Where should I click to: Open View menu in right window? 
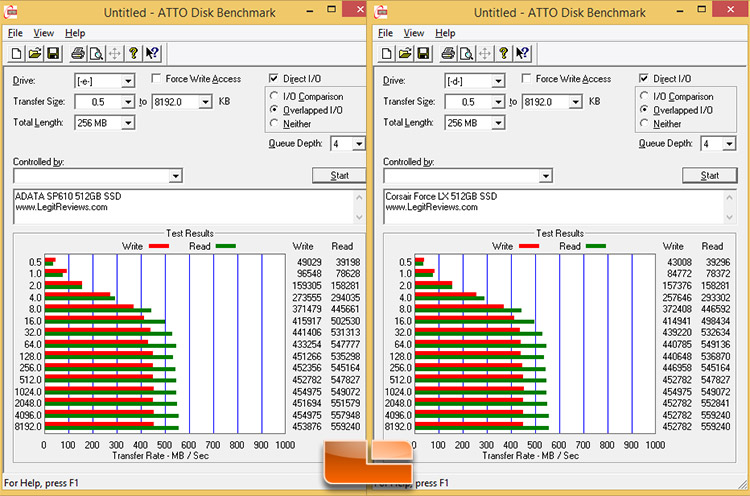click(414, 33)
